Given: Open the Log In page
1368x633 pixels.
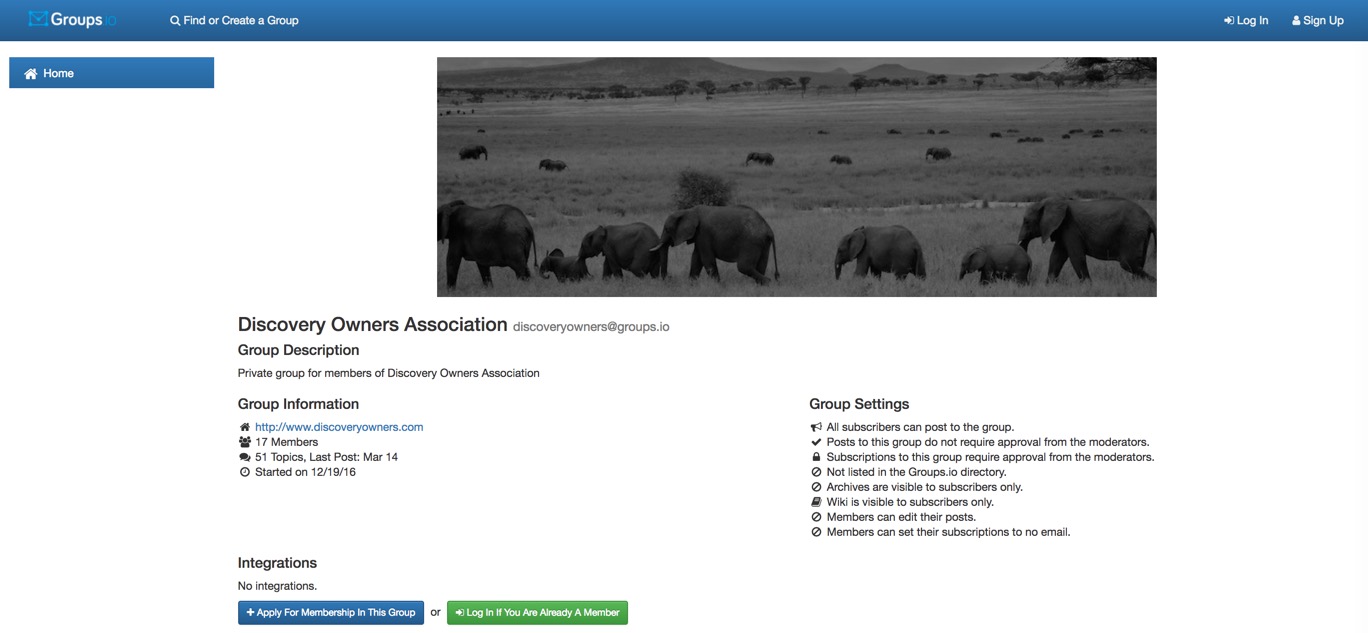Looking at the screenshot, I should (1246, 20).
